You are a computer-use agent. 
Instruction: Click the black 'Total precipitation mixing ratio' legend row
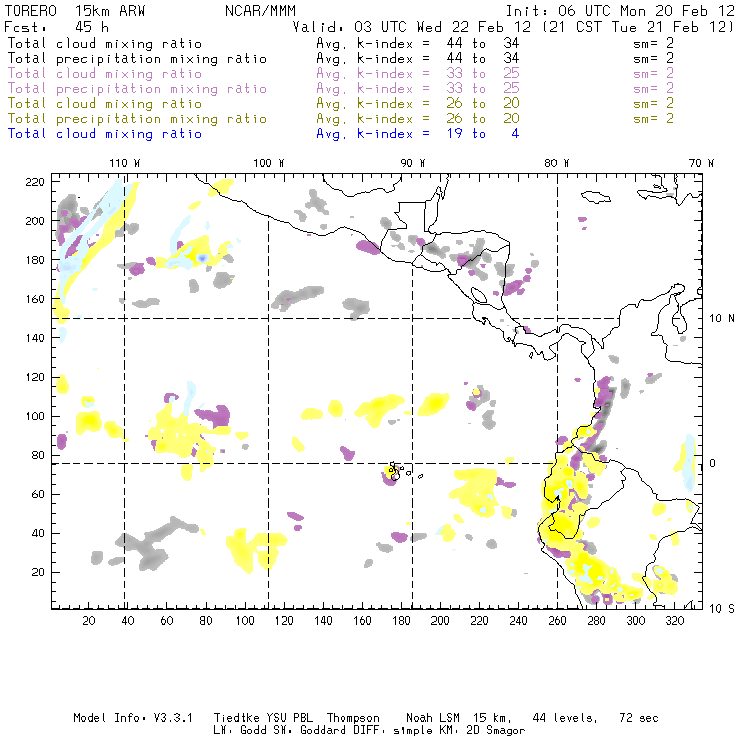[x=341, y=59]
